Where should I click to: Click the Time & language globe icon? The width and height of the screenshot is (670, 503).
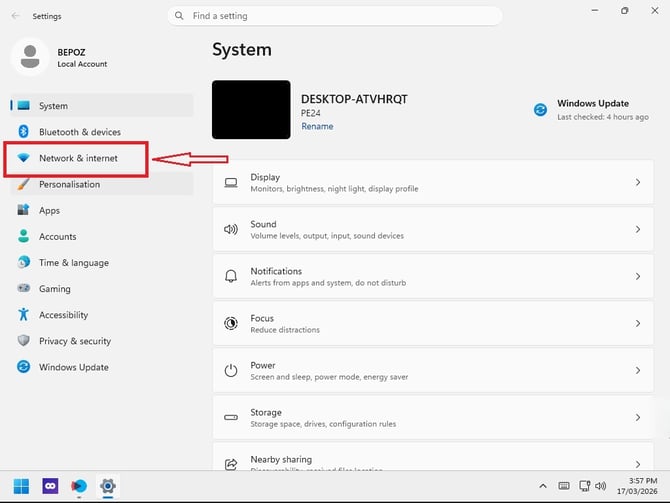[x=24, y=262]
